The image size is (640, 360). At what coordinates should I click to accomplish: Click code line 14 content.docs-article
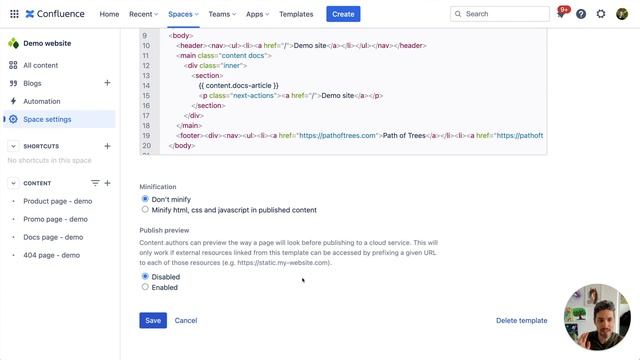click(239, 85)
